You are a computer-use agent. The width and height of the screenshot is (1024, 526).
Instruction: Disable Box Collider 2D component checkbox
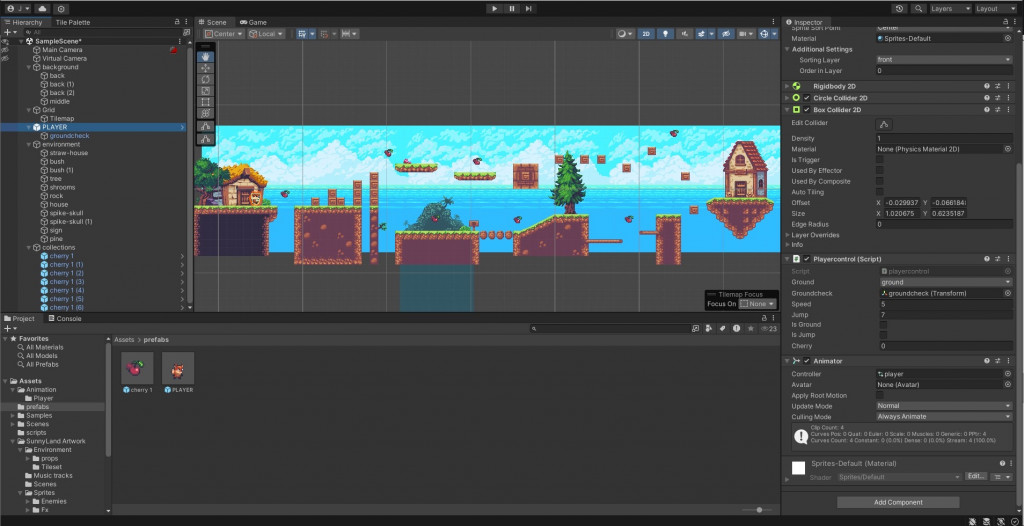pyautogui.click(x=807, y=110)
